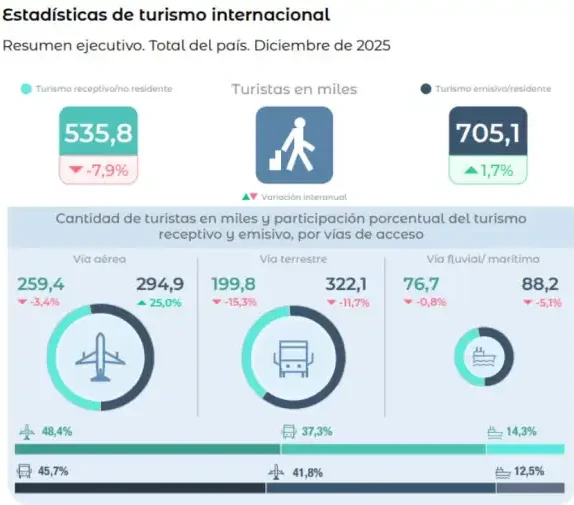Click the Variación interanual legend arrows

(x=250, y=197)
